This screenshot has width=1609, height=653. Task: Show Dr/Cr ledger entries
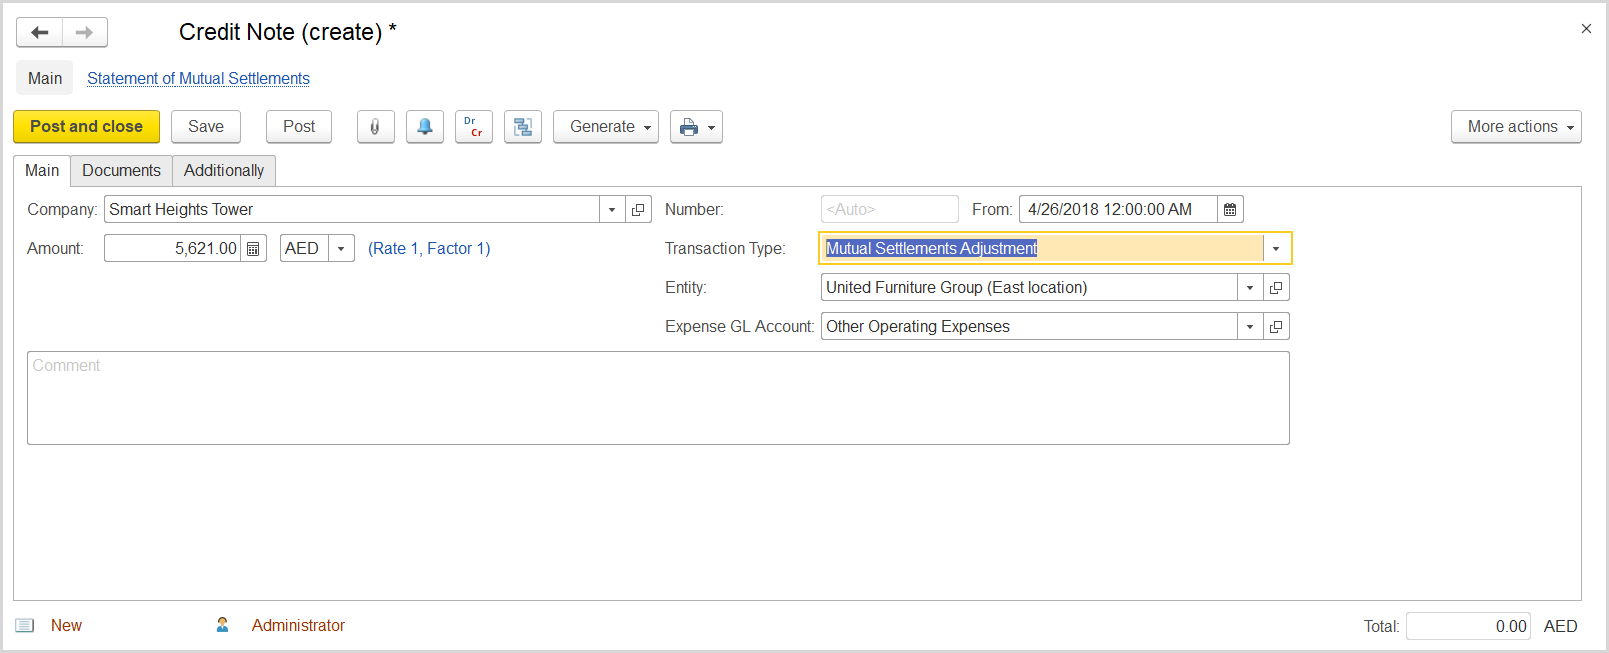(474, 127)
